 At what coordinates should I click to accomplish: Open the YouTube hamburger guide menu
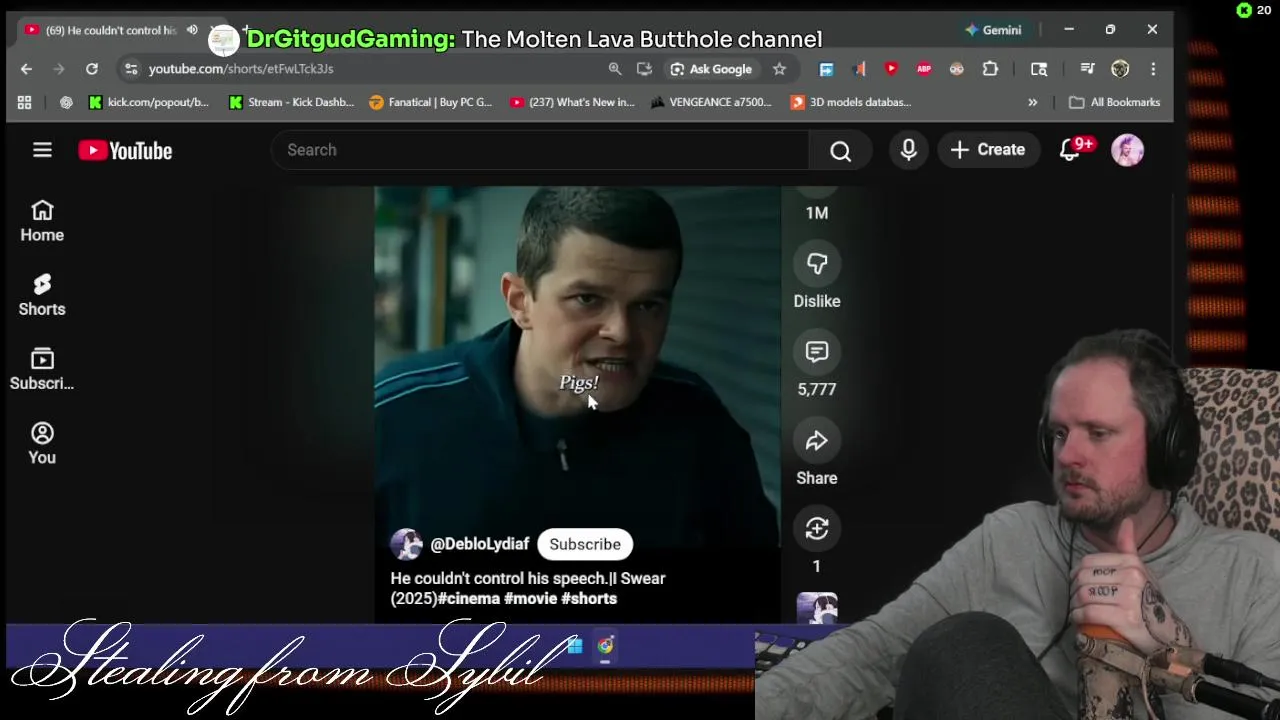click(x=42, y=150)
